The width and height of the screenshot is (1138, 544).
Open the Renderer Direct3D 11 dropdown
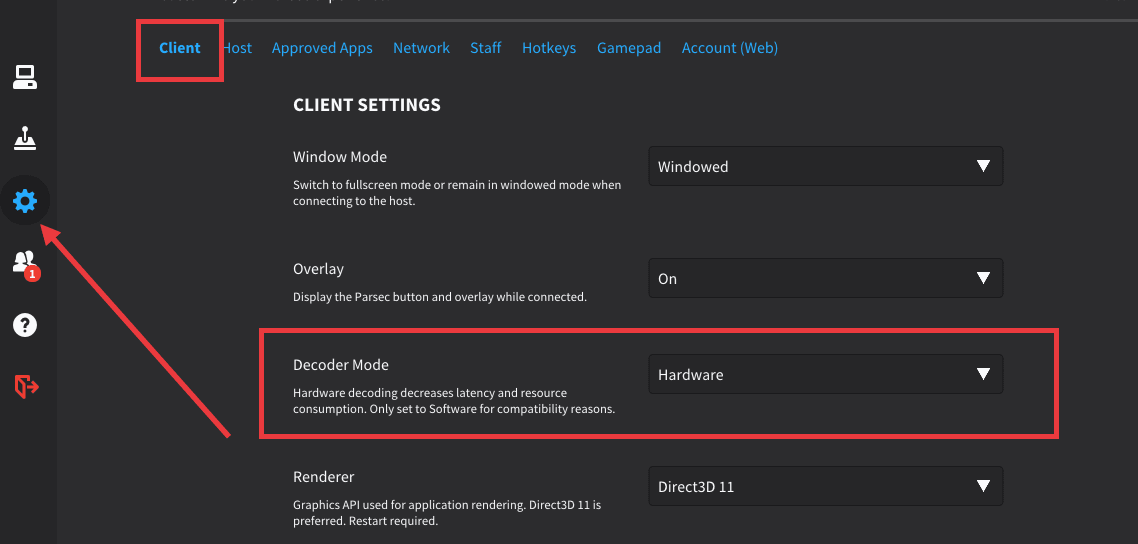[x=825, y=487]
